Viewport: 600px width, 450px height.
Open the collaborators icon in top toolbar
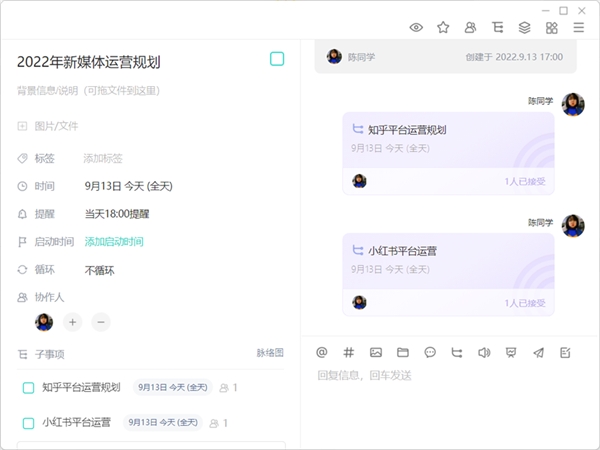pos(470,28)
